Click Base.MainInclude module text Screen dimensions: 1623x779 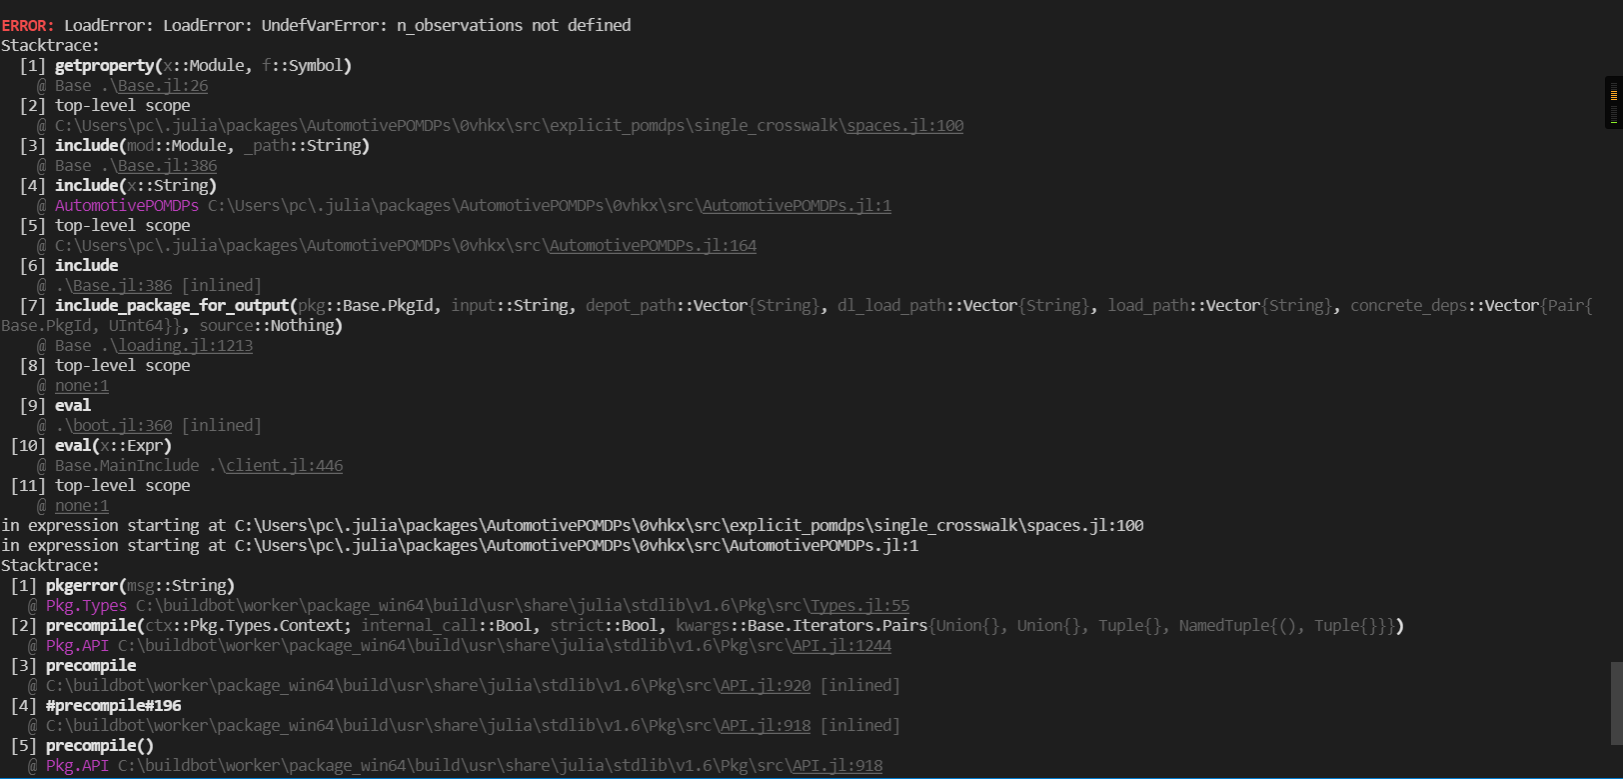coord(127,466)
